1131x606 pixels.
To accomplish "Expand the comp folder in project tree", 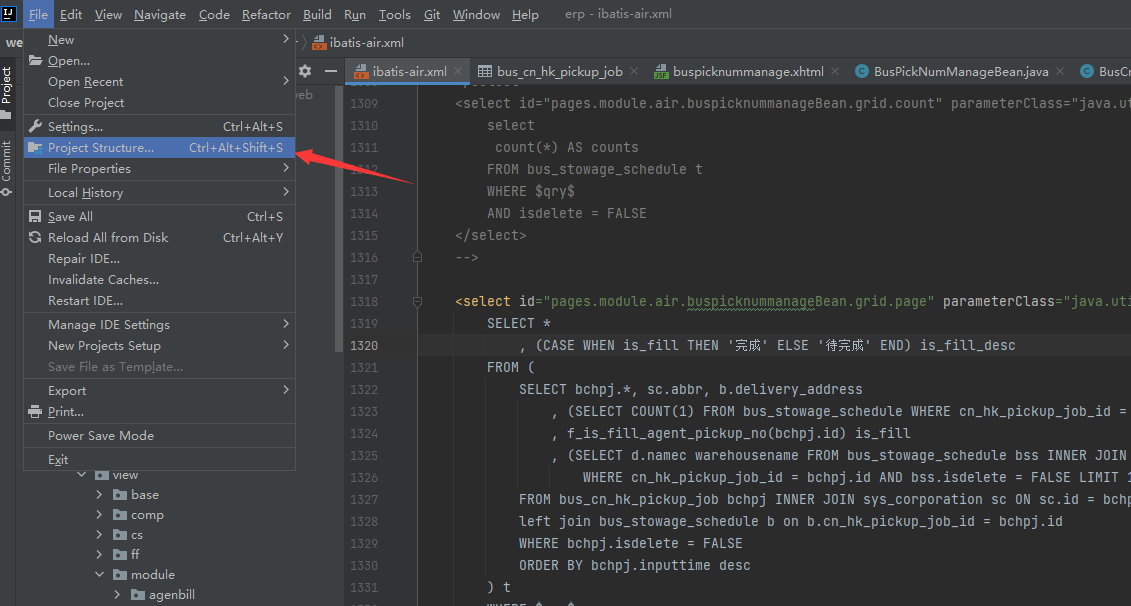I will coord(100,514).
